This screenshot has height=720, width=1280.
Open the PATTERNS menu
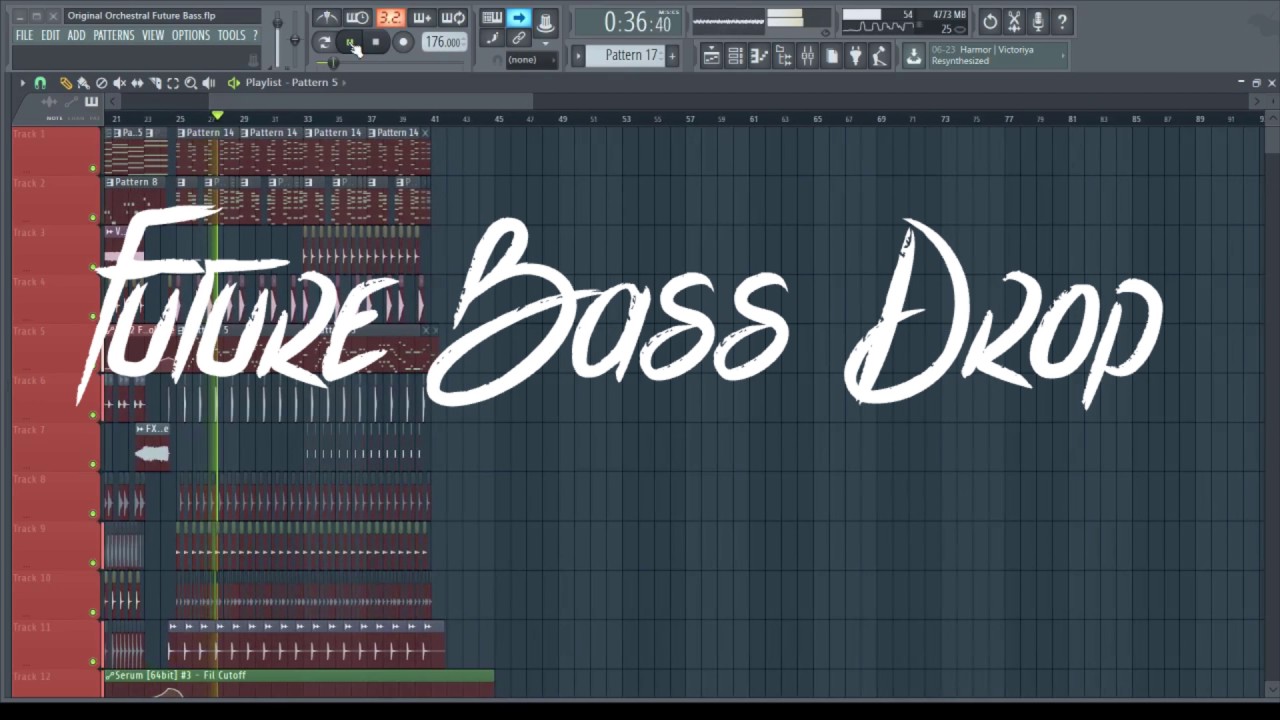pyautogui.click(x=114, y=35)
